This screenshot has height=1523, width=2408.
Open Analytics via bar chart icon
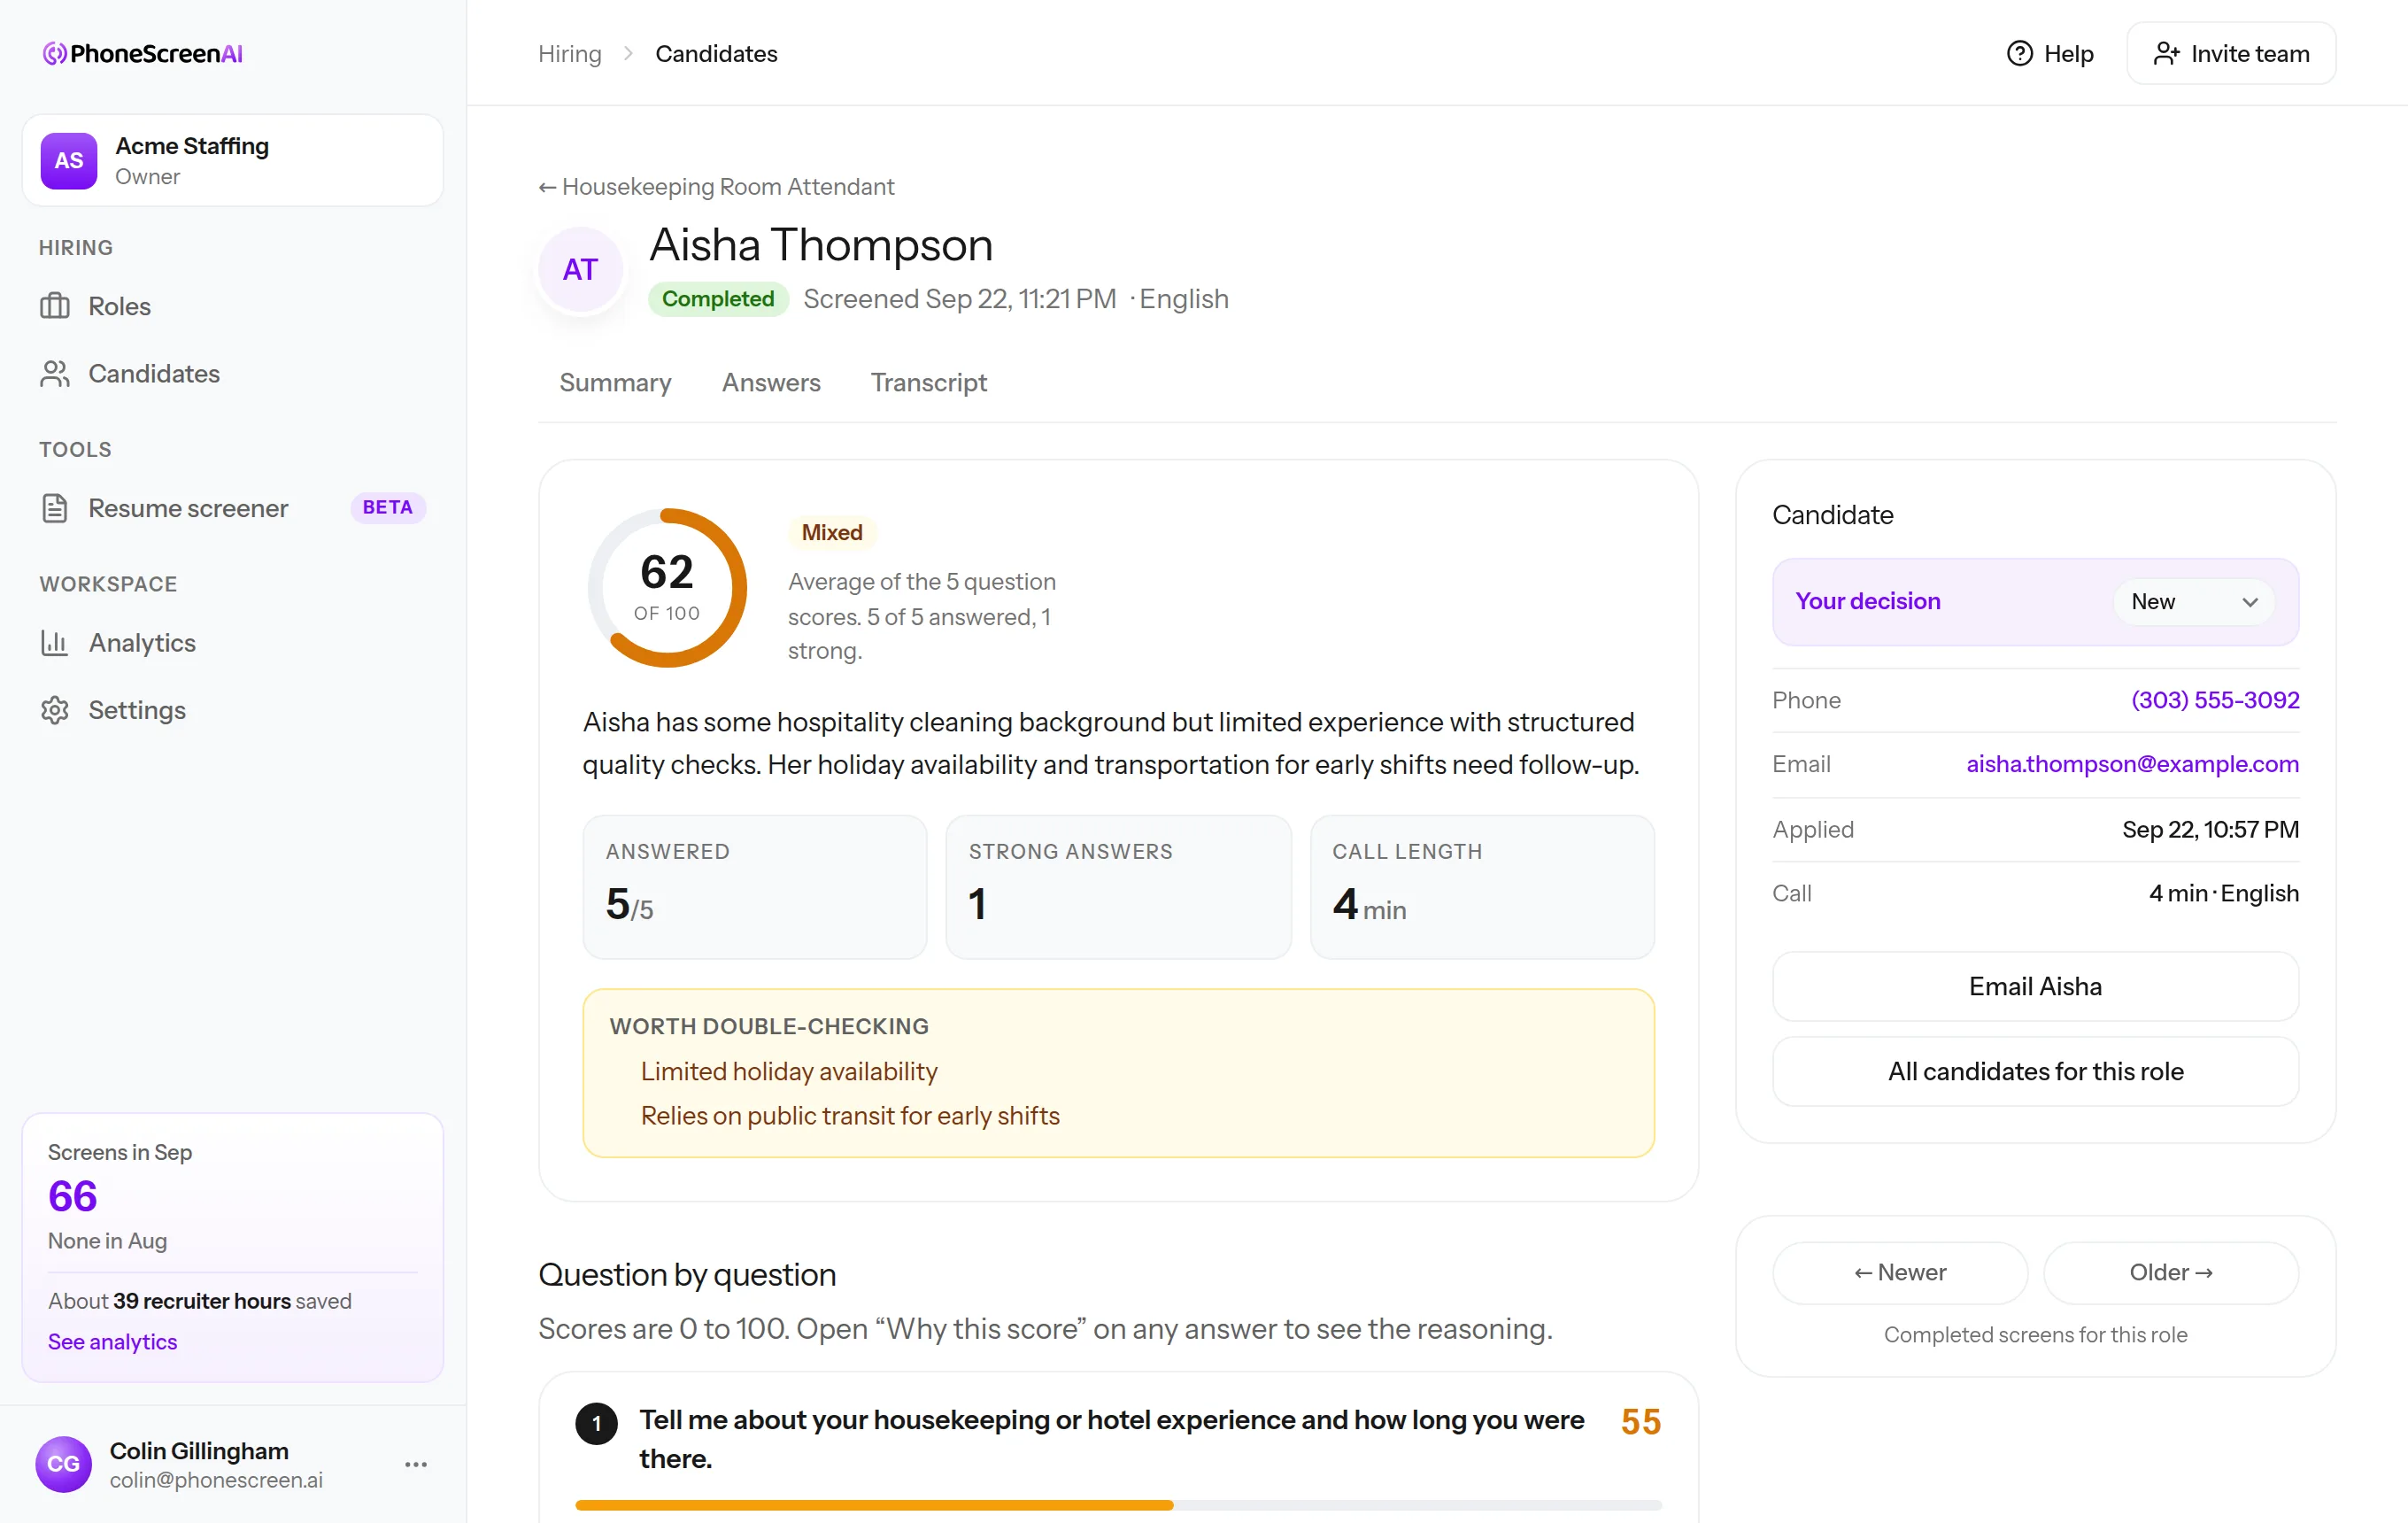click(55, 642)
